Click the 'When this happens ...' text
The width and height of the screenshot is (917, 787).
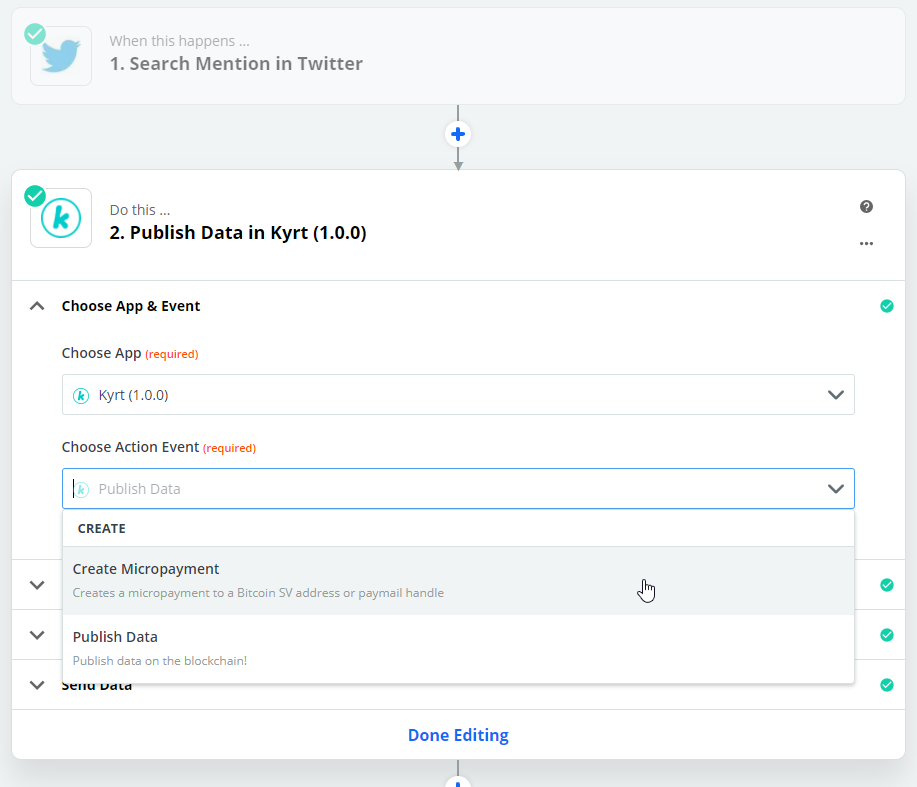pos(180,41)
